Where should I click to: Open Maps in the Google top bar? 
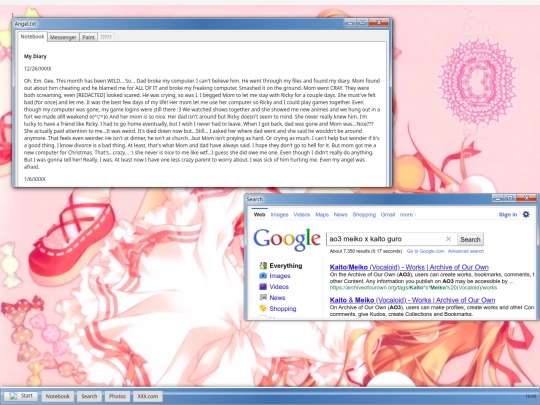tap(322, 215)
